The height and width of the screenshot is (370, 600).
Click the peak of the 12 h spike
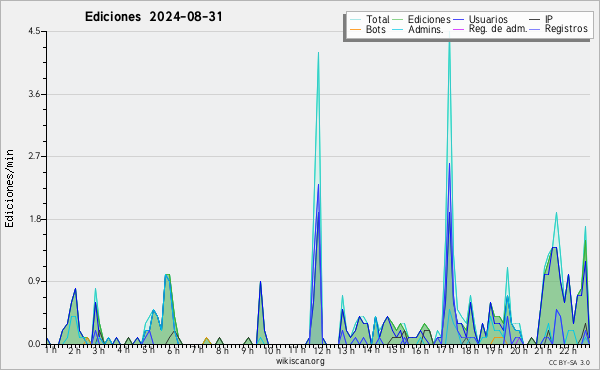click(x=318, y=53)
